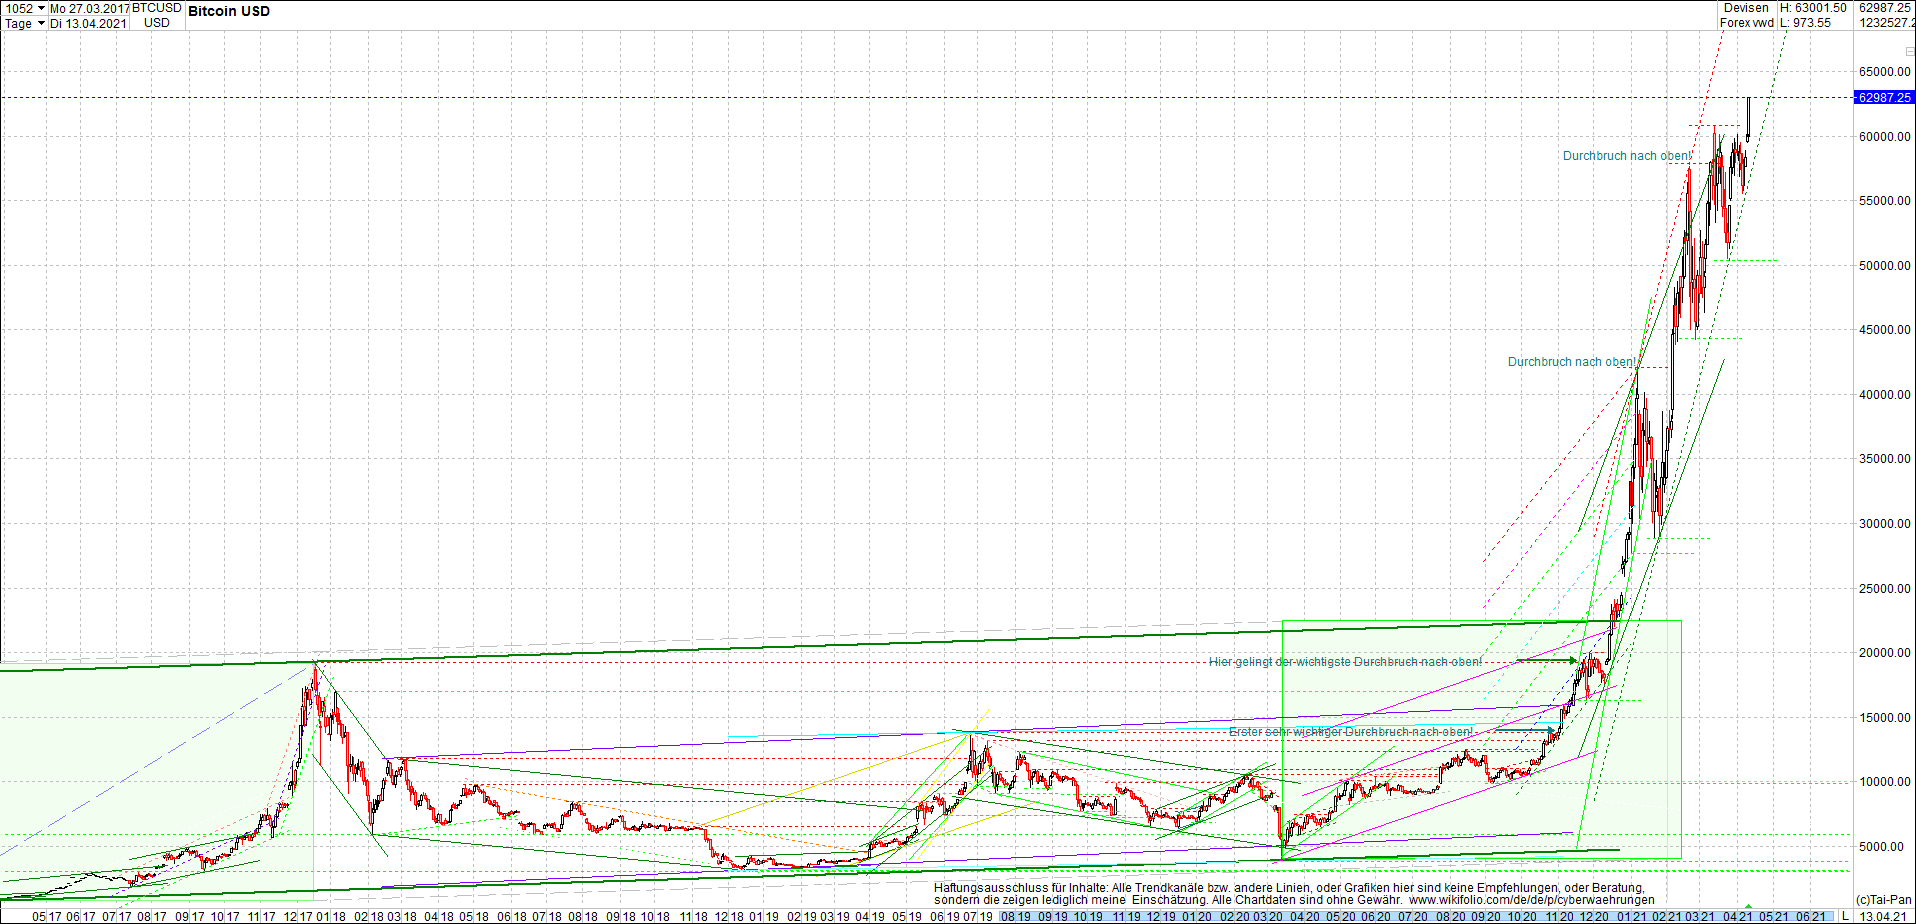Select the 'Durchbruch nach oben!' note near 58000

coord(1627,156)
